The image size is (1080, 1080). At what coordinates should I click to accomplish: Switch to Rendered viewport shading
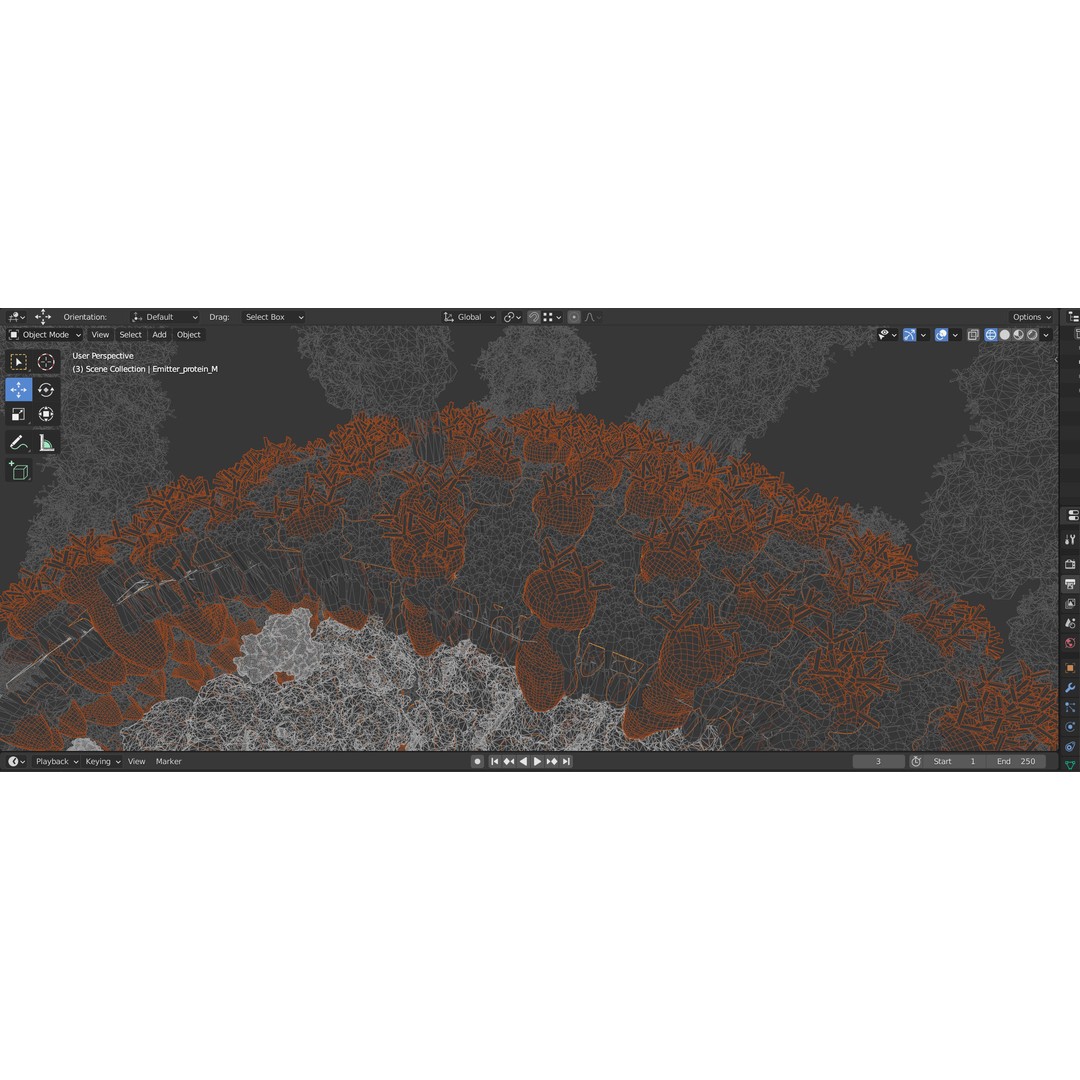pos(1032,335)
